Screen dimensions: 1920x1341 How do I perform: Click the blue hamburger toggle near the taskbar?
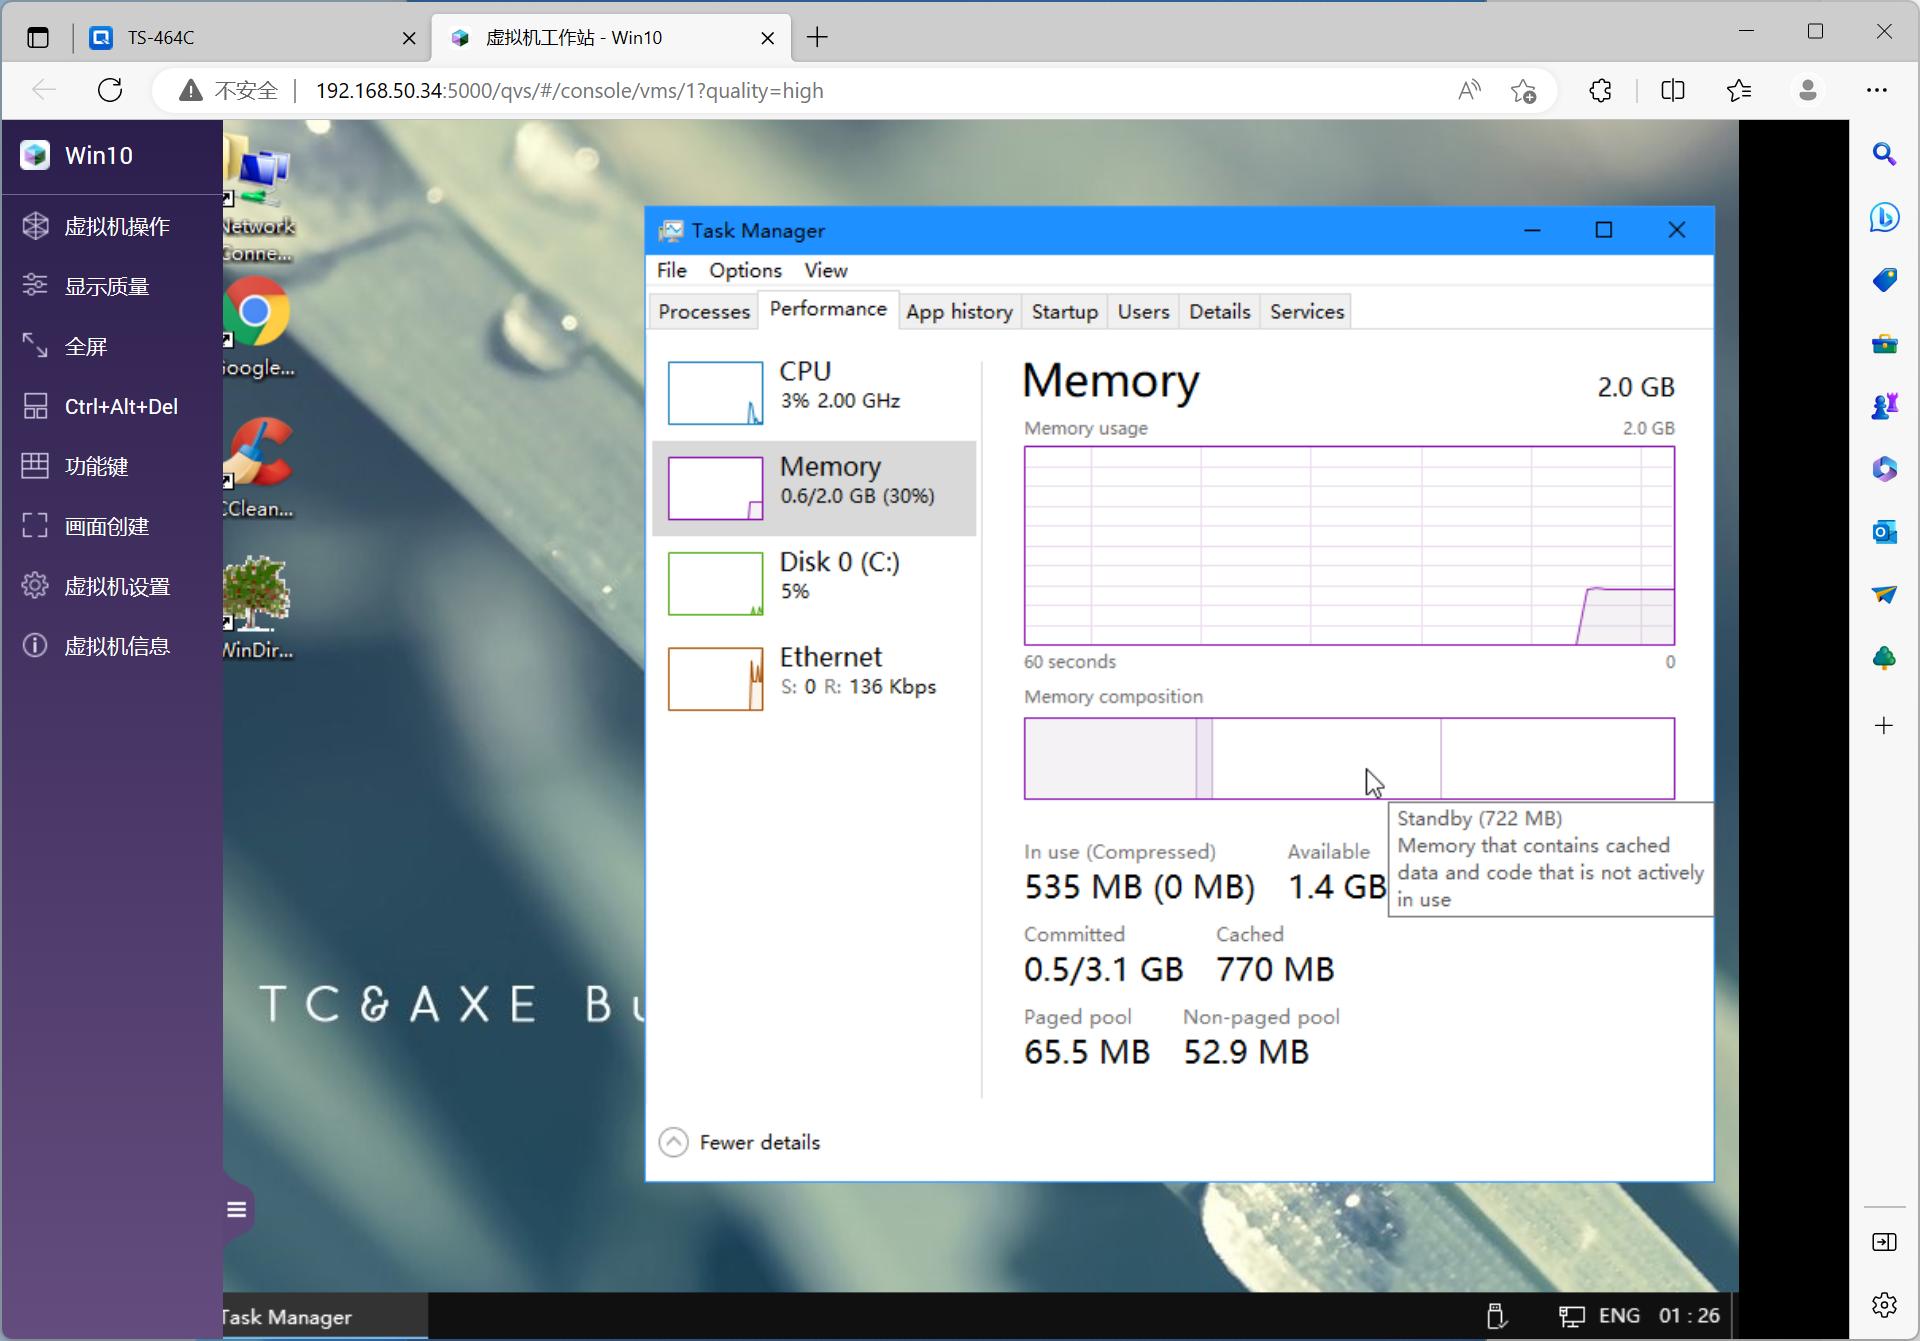237,1209
